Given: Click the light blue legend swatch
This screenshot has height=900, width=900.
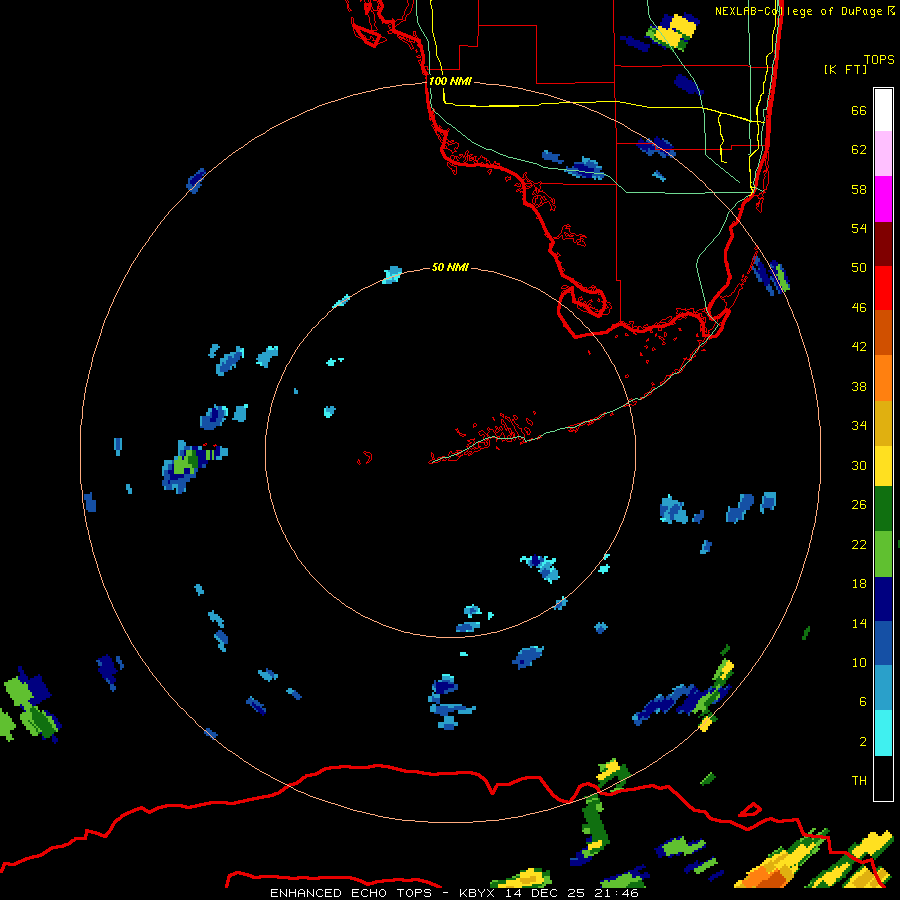Looking at the screenshot, I should click(x=883, y=688).
